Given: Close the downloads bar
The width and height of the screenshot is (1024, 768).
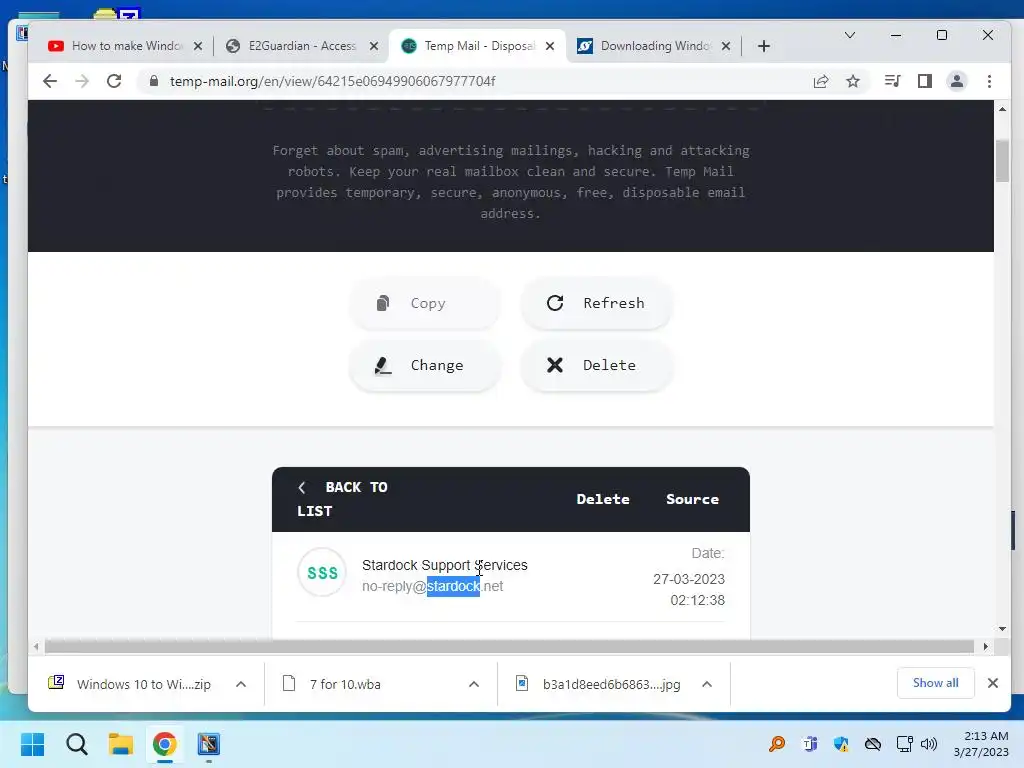Looking at the screenshot, I should pos(993,683).
